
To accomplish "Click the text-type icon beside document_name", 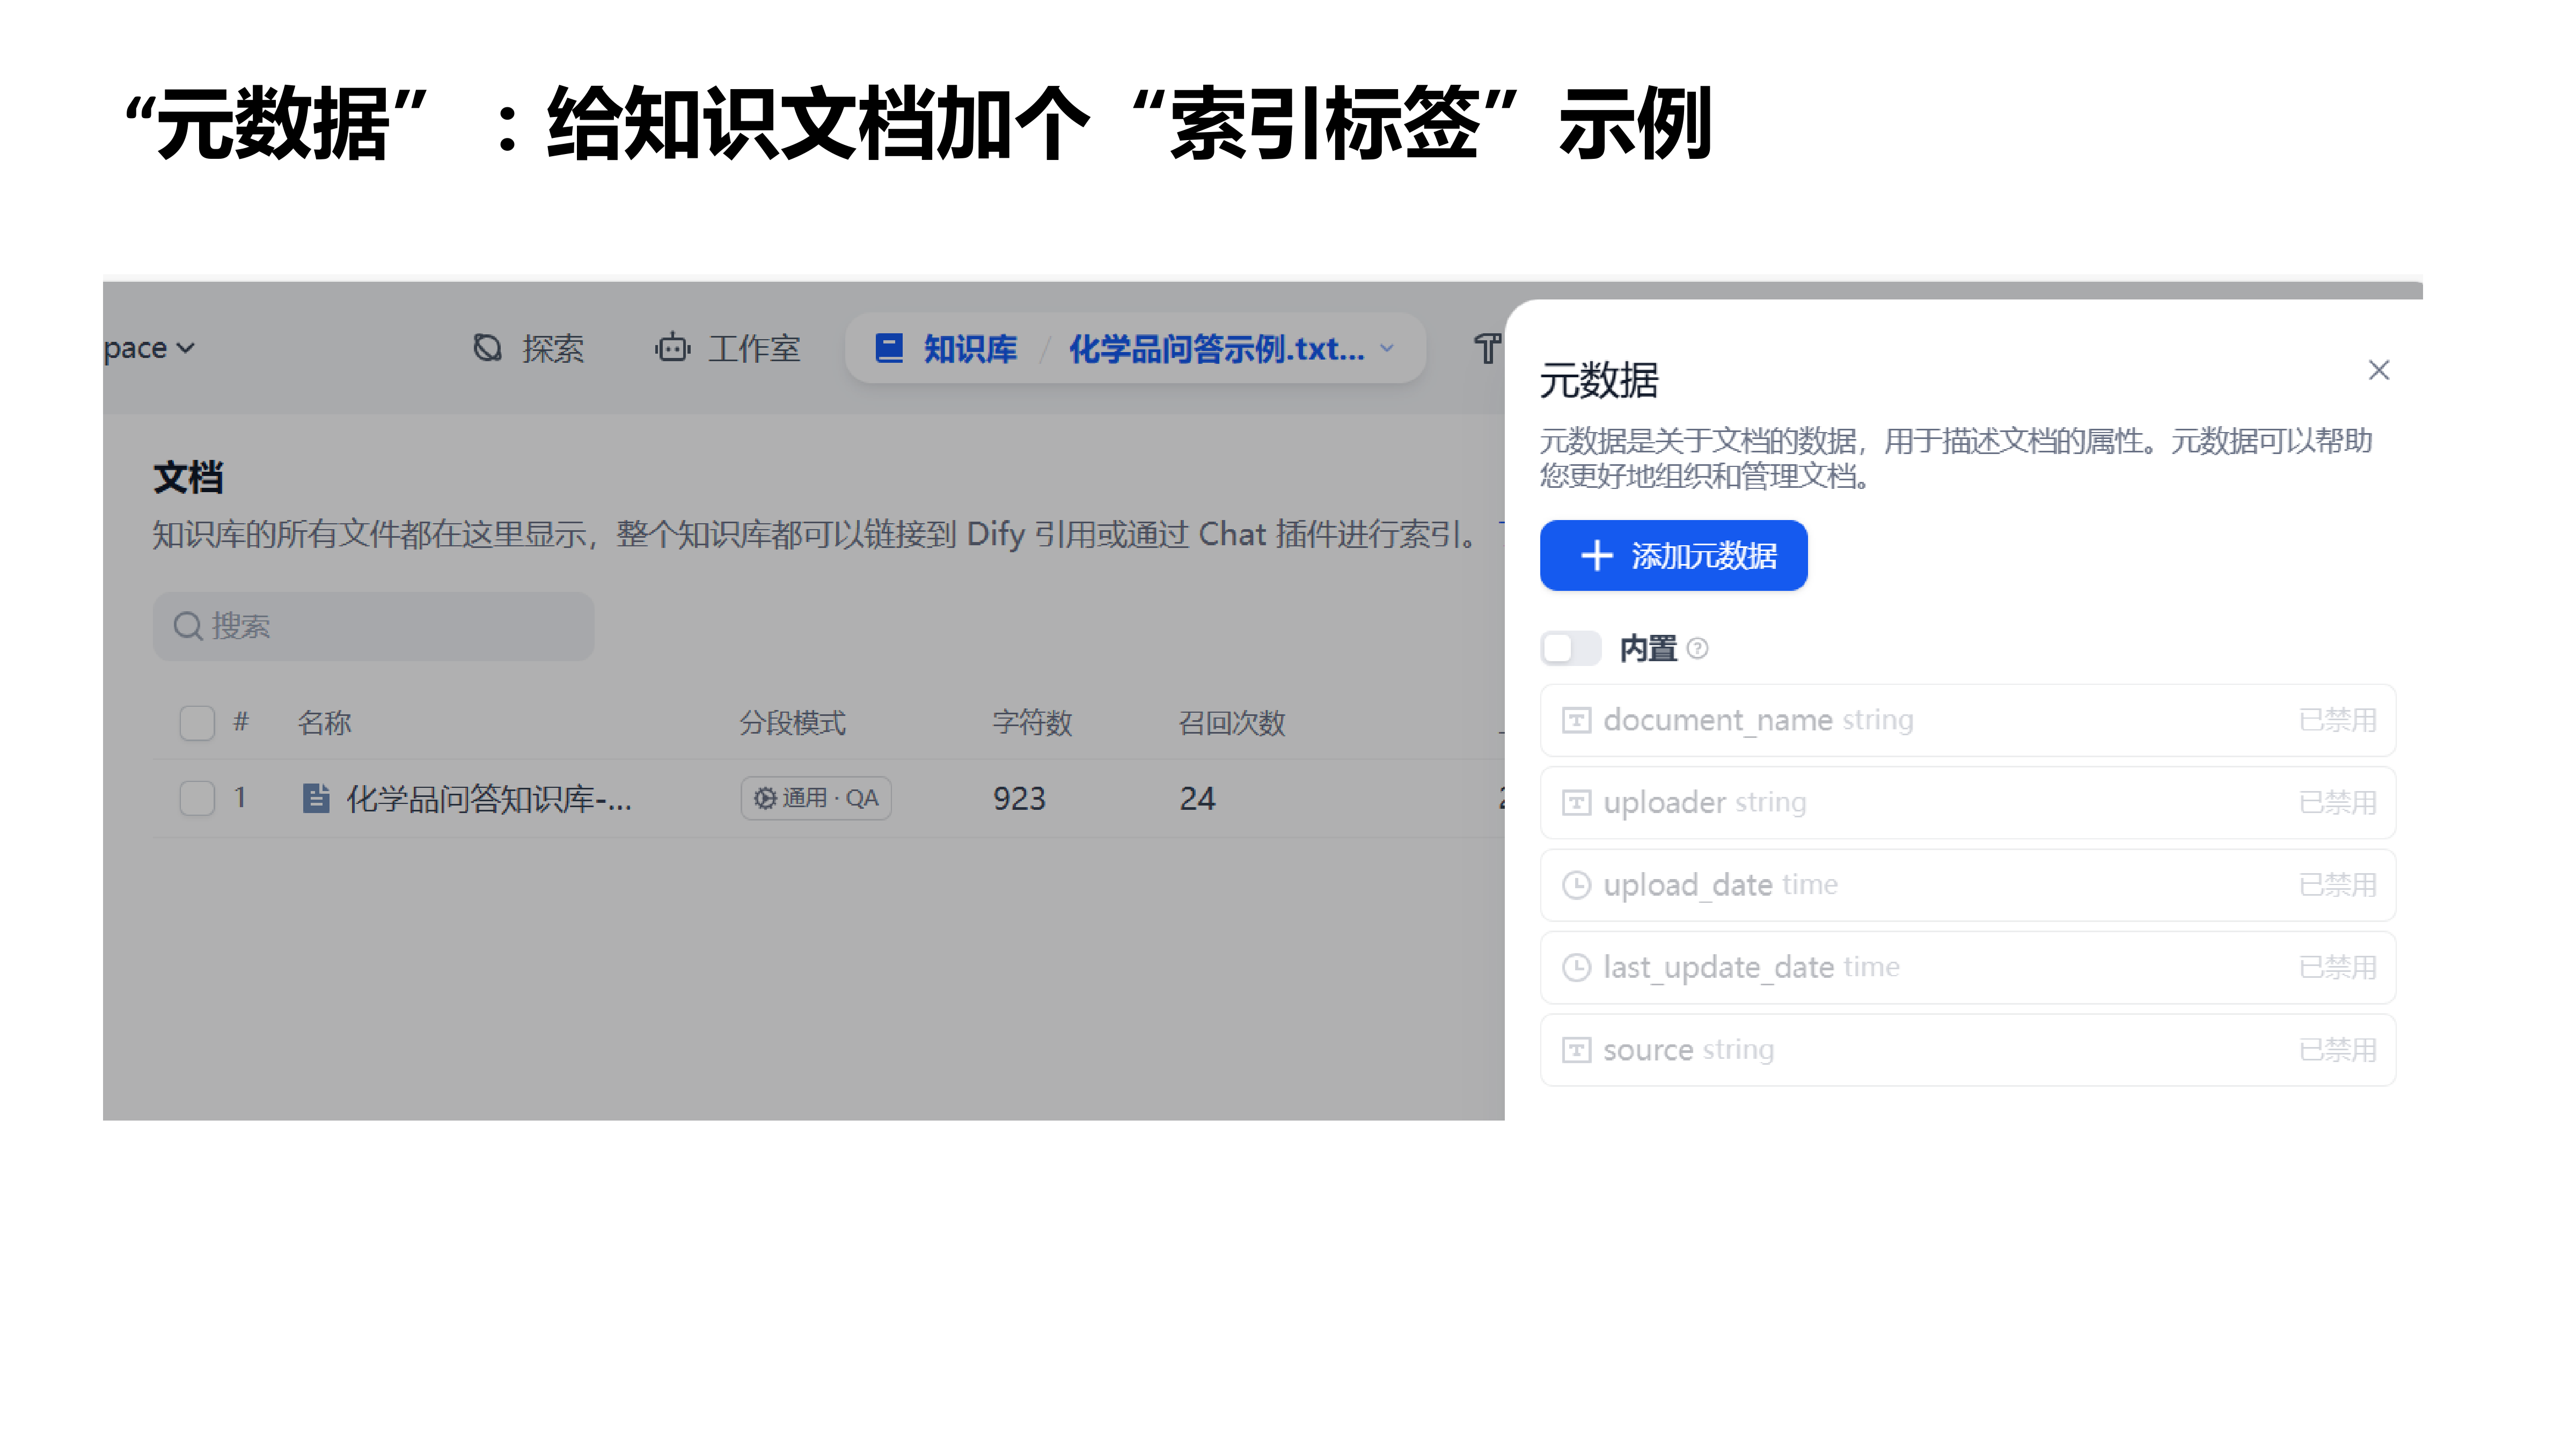I will [1576, 719].
